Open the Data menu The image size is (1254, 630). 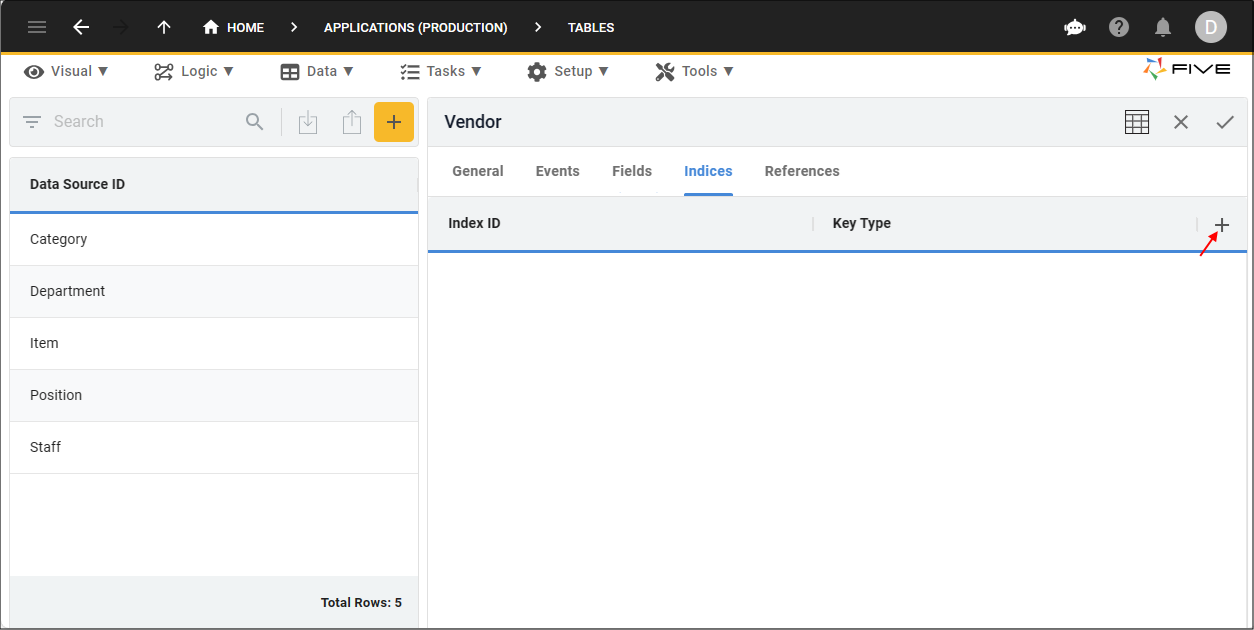(317, 71)
